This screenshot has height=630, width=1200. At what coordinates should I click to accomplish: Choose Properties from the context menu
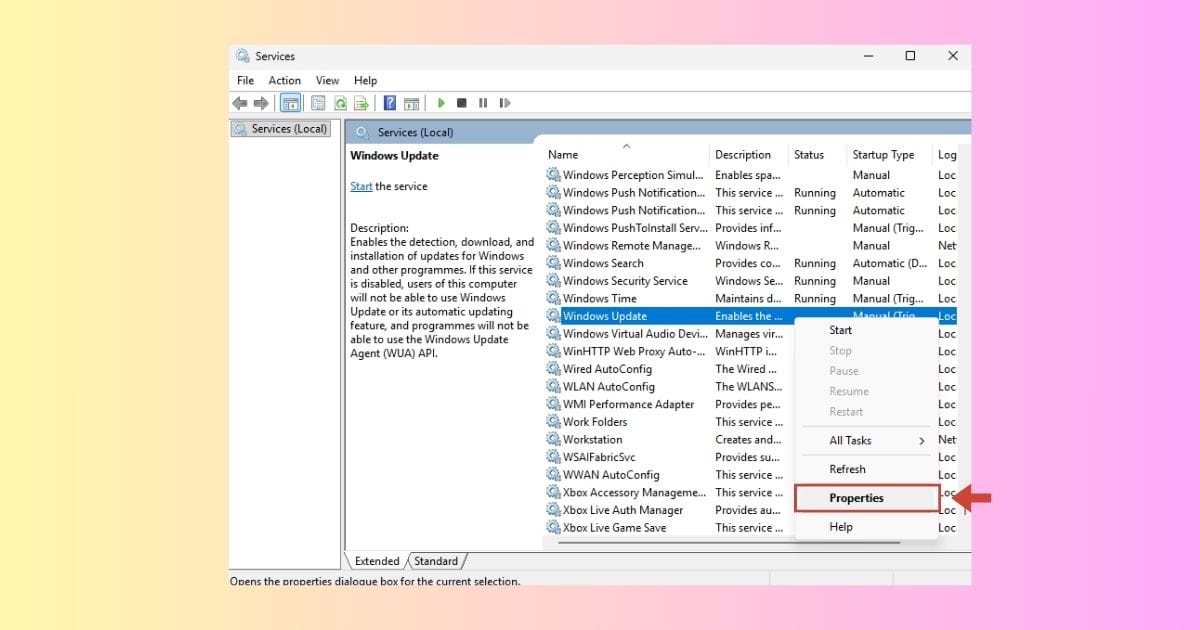(x=867, y=498)
